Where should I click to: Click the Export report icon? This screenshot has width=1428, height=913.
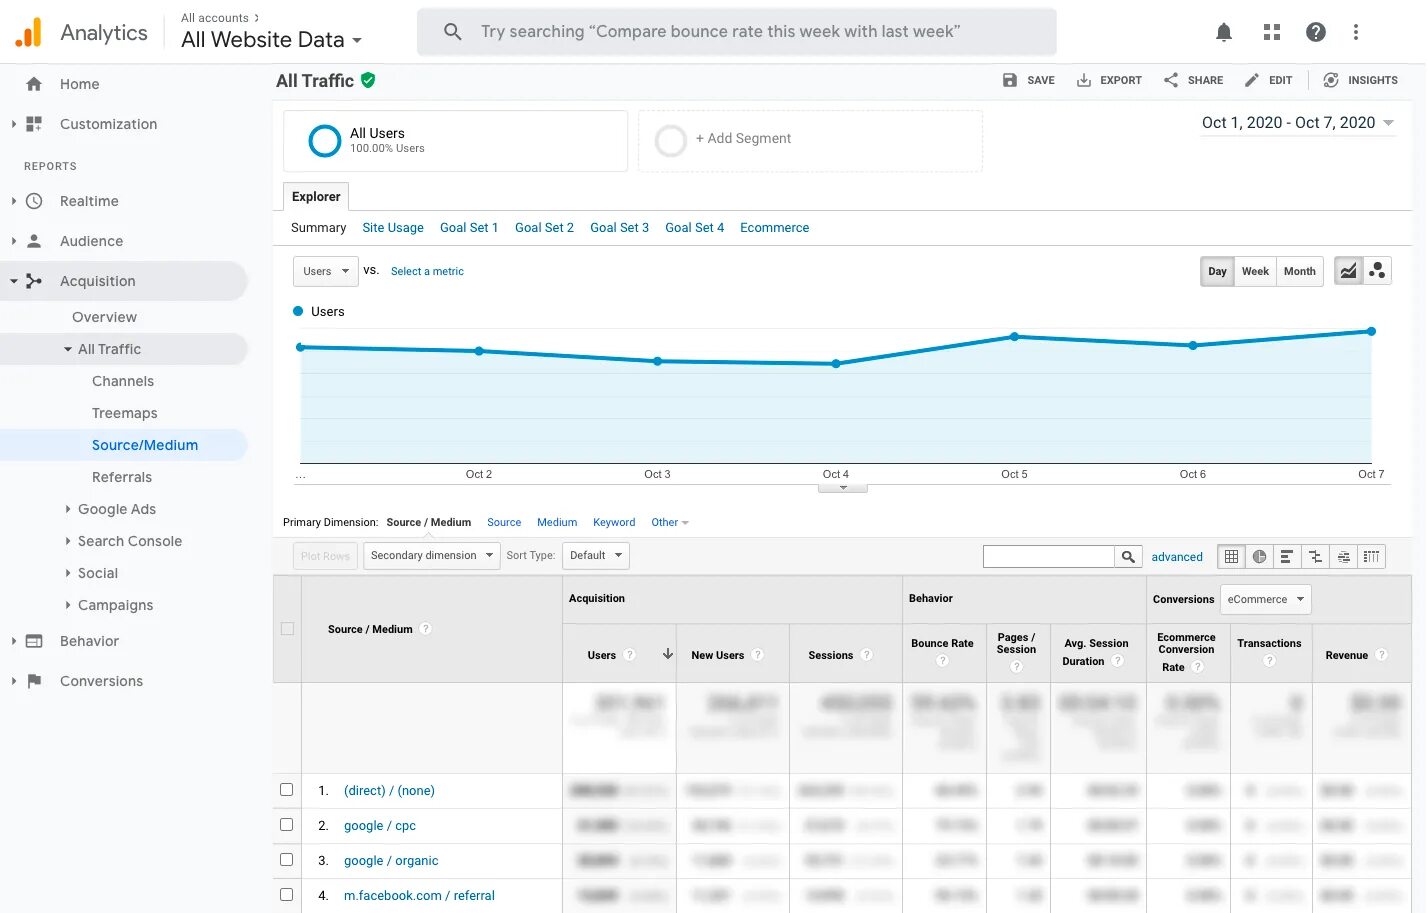1084,80
